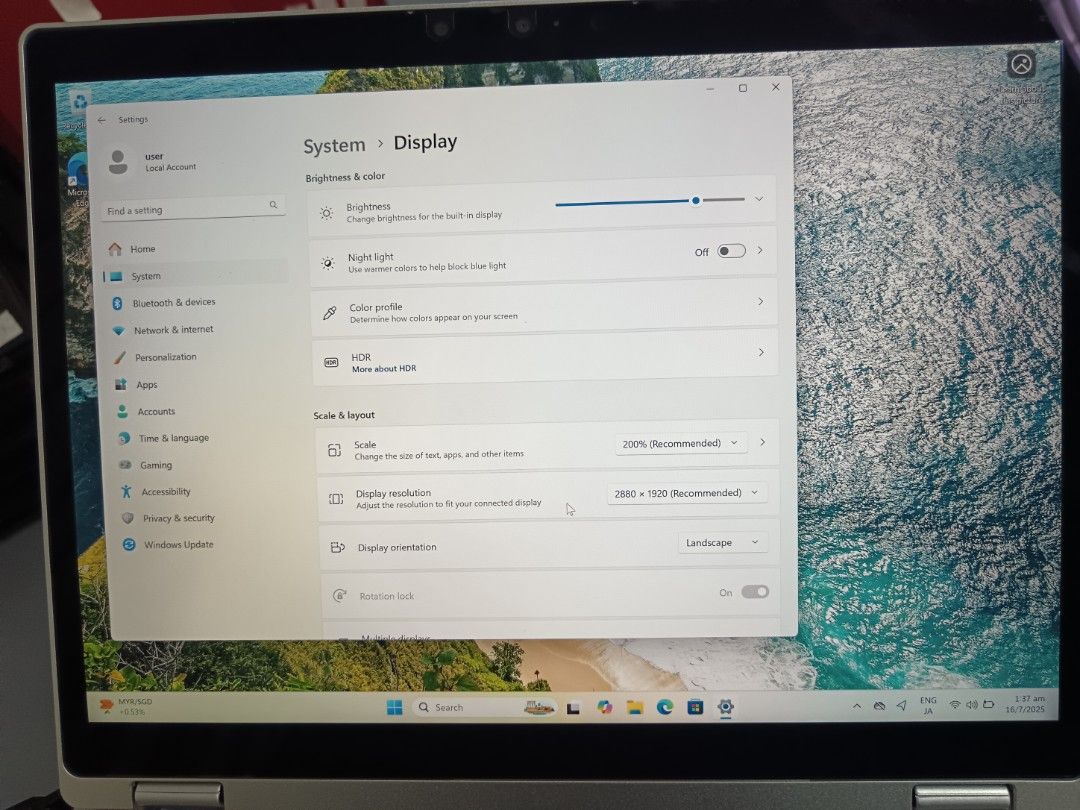
Task: Click the Display resolution icon
Action: pos(336,499)
